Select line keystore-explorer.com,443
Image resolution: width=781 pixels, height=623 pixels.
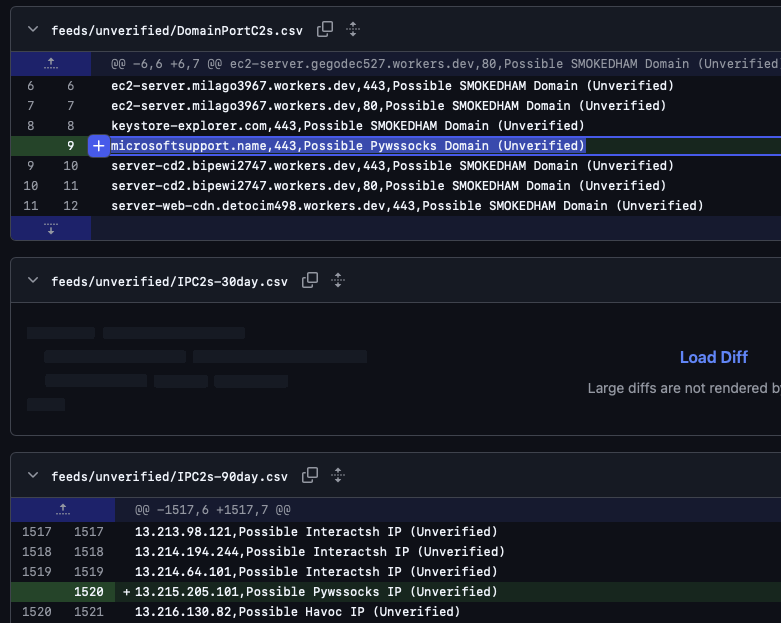pos(348,125)
